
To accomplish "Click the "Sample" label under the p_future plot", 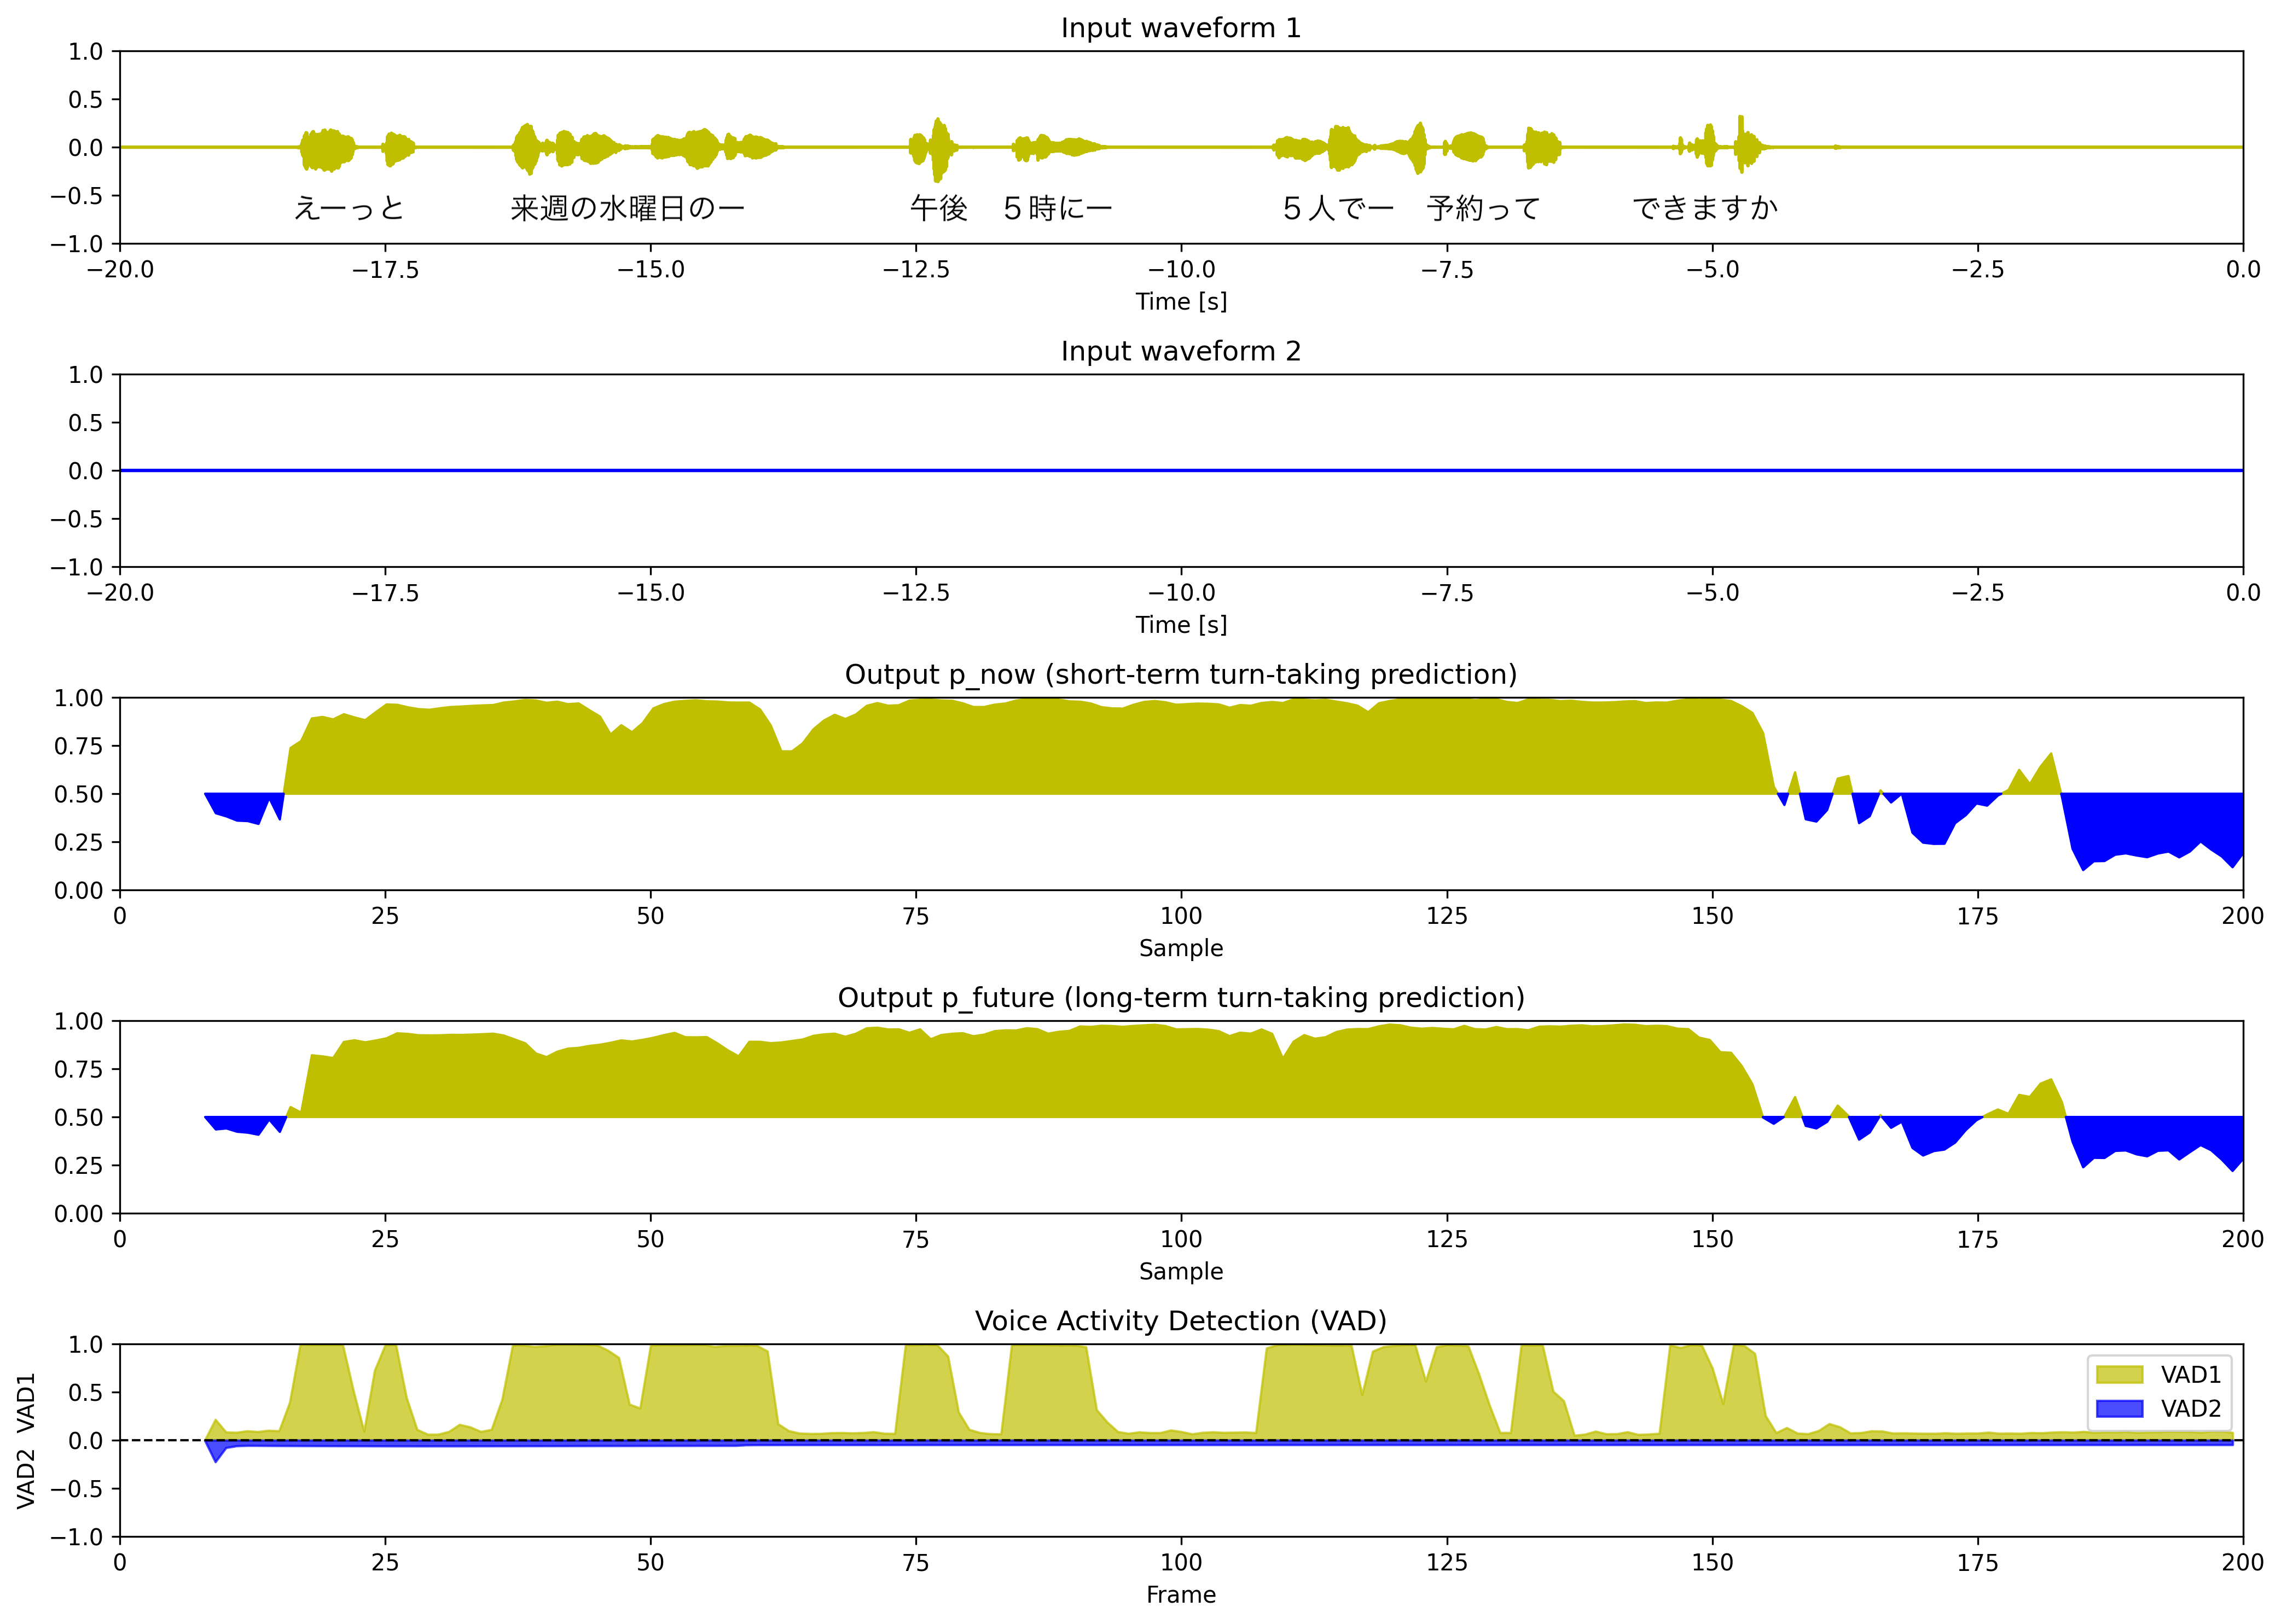I will point(1180,1271).
